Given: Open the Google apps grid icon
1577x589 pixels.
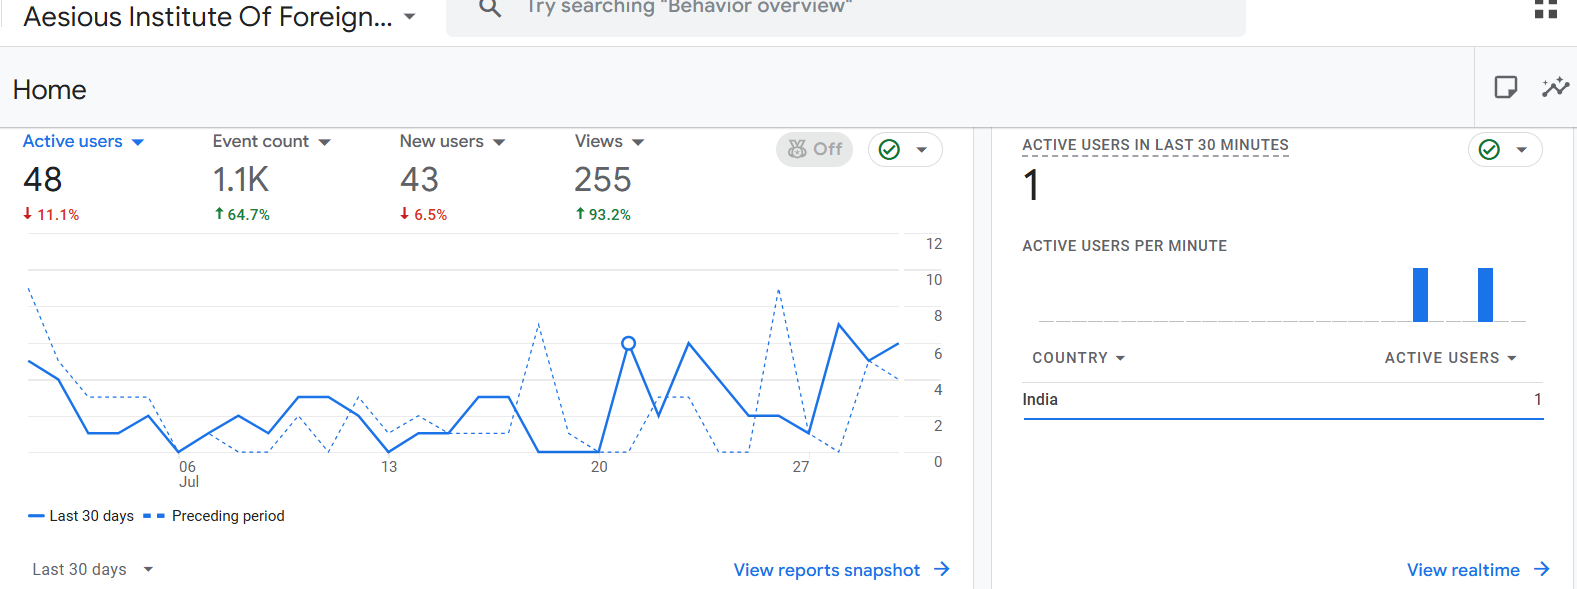Looking at the screenshot, I should (1545, 9).
